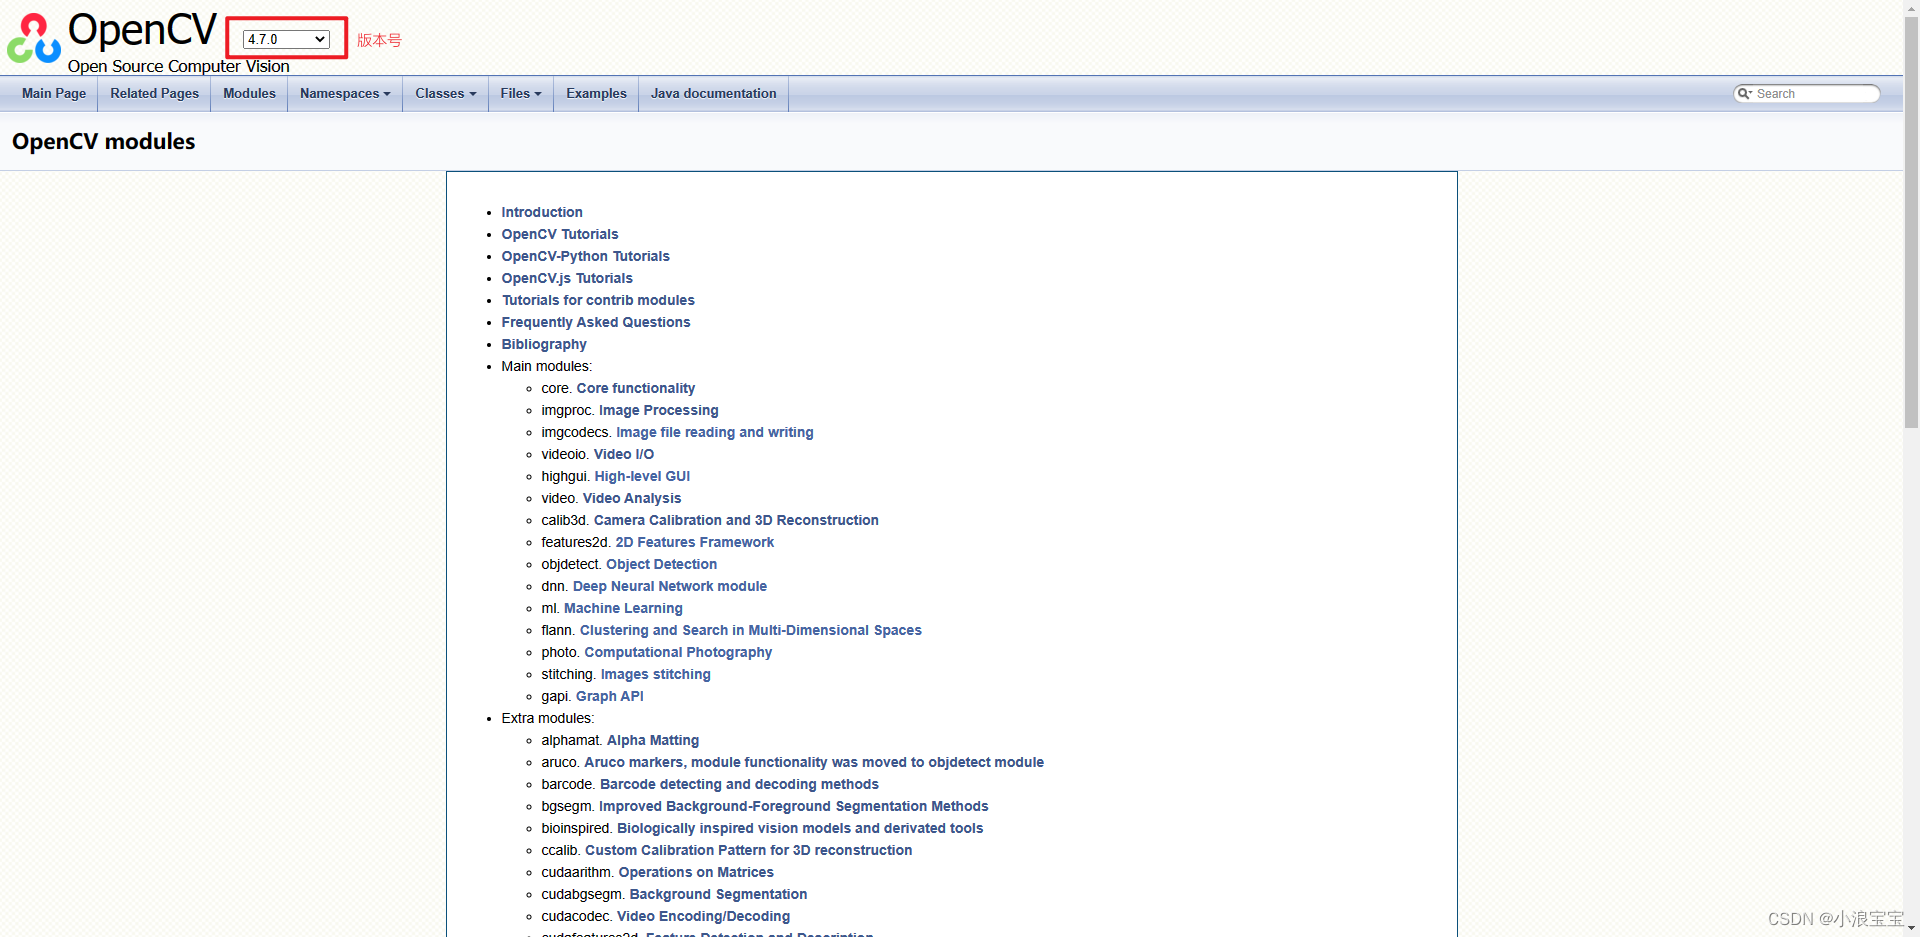
Task: Click the 'Extra modules:' text
Action: pos(548,718)
